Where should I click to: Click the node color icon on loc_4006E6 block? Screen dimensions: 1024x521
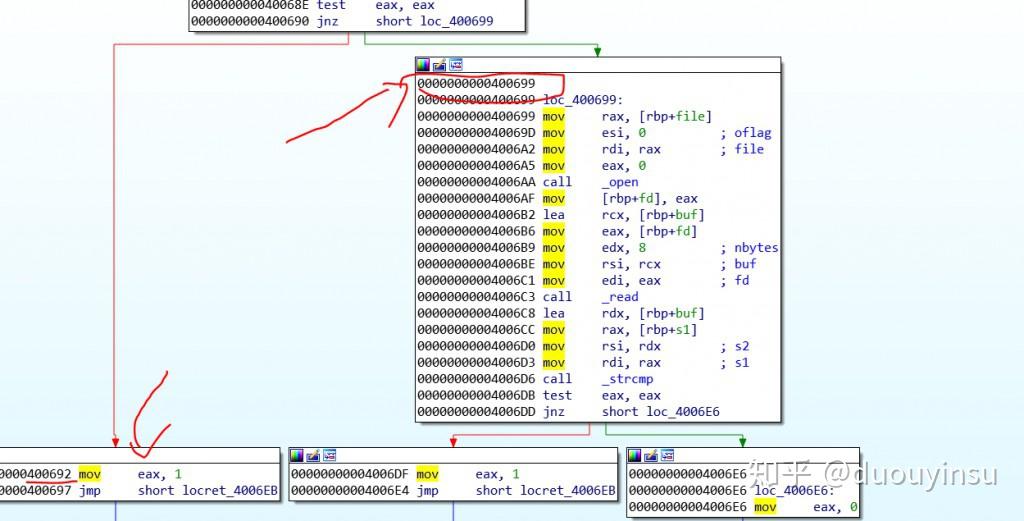634,455
